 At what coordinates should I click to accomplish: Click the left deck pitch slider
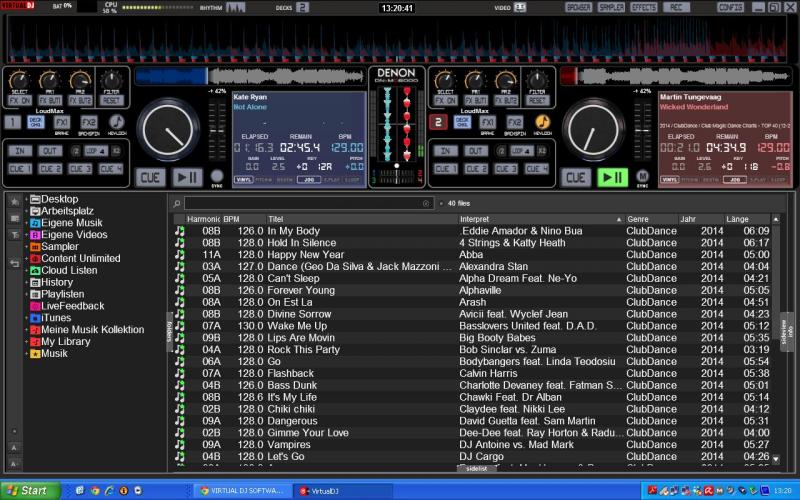coord(217,130)
